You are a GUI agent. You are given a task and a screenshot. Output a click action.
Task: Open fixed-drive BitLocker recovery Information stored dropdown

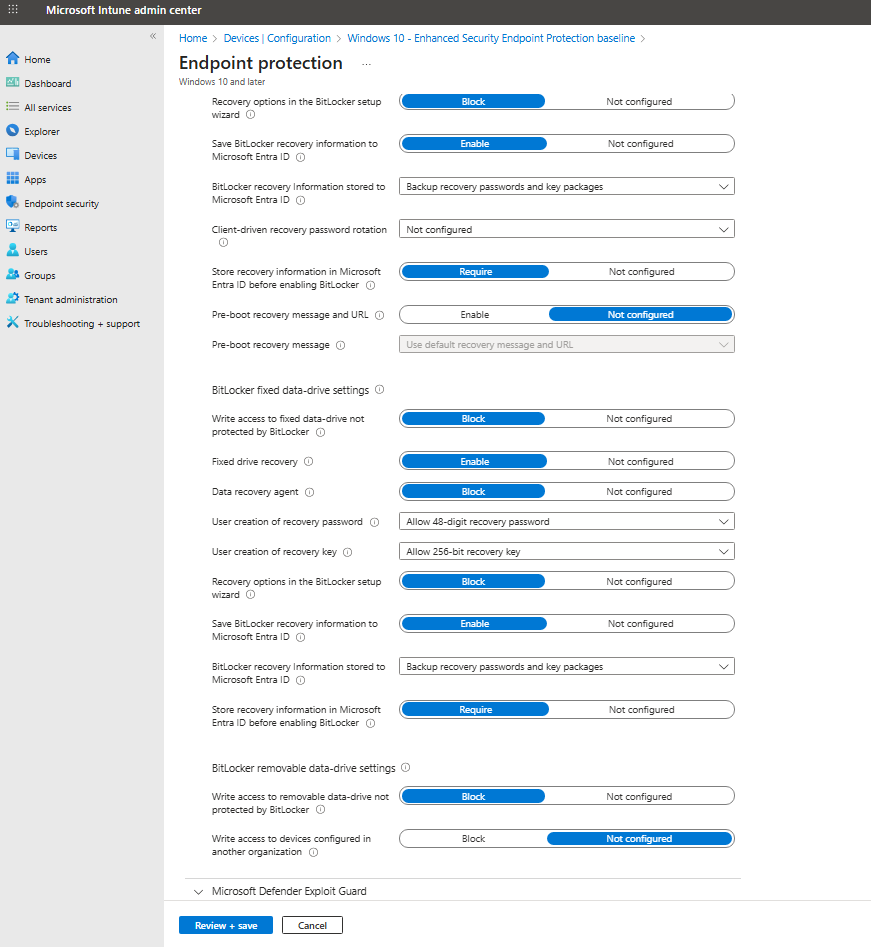[x=567, y=667]
